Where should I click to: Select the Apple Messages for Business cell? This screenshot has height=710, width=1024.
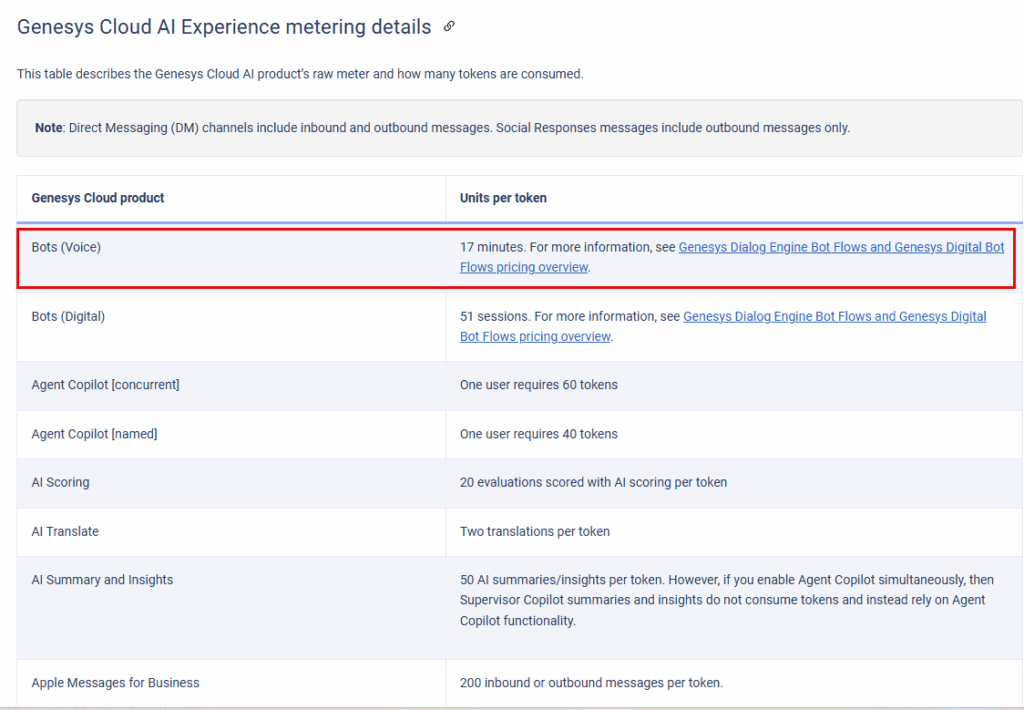[114, 683]
